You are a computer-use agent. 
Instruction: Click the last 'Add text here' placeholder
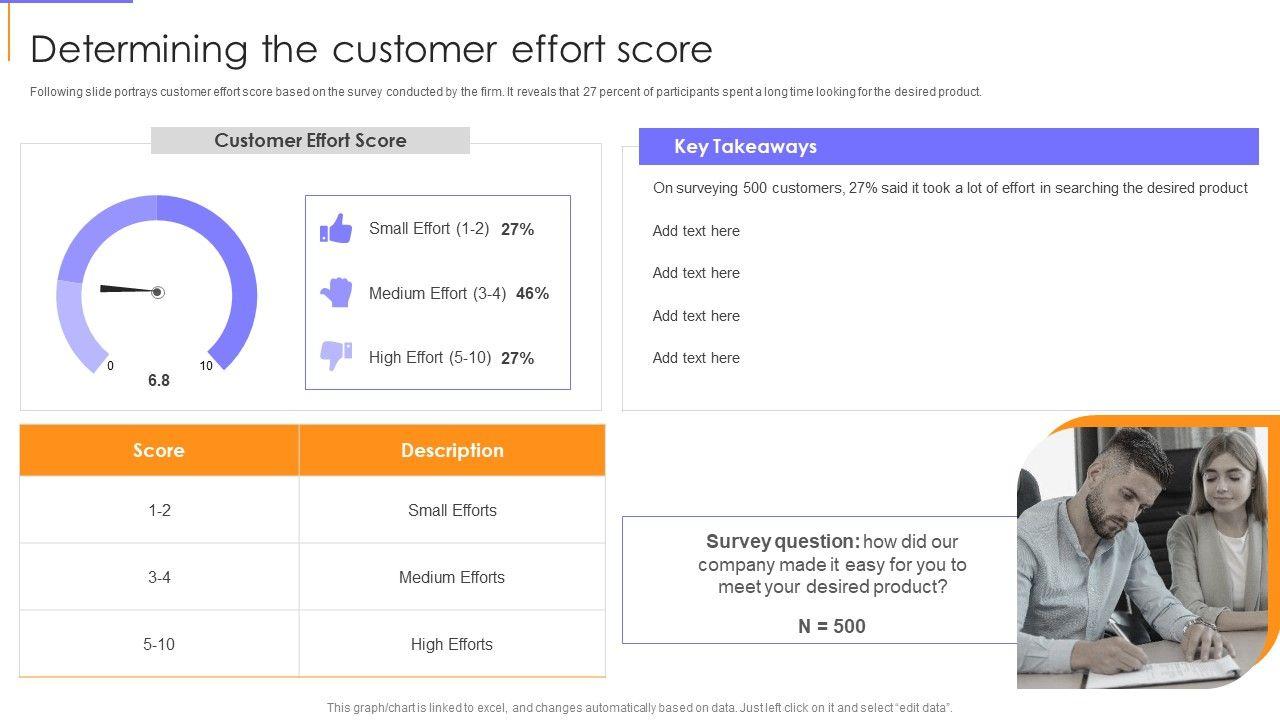(696, 358)
